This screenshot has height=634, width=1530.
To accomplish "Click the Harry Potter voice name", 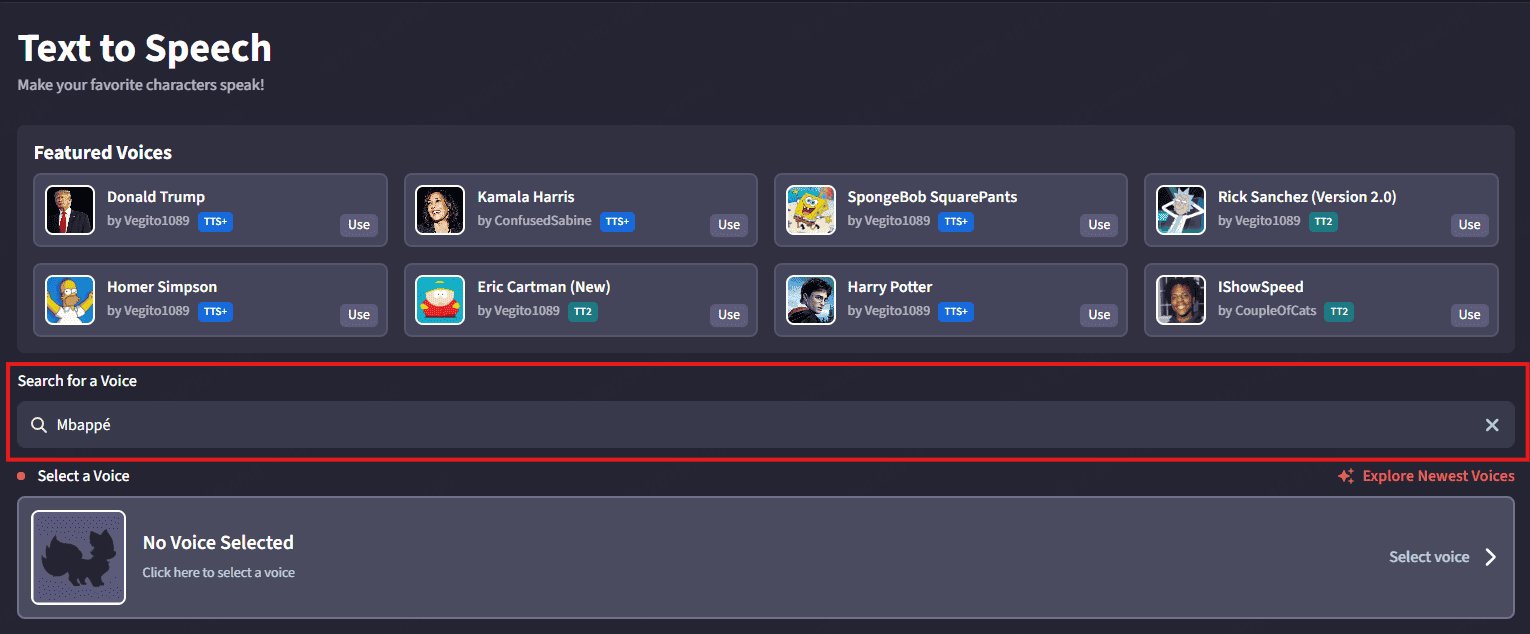I will coord(890,287).
